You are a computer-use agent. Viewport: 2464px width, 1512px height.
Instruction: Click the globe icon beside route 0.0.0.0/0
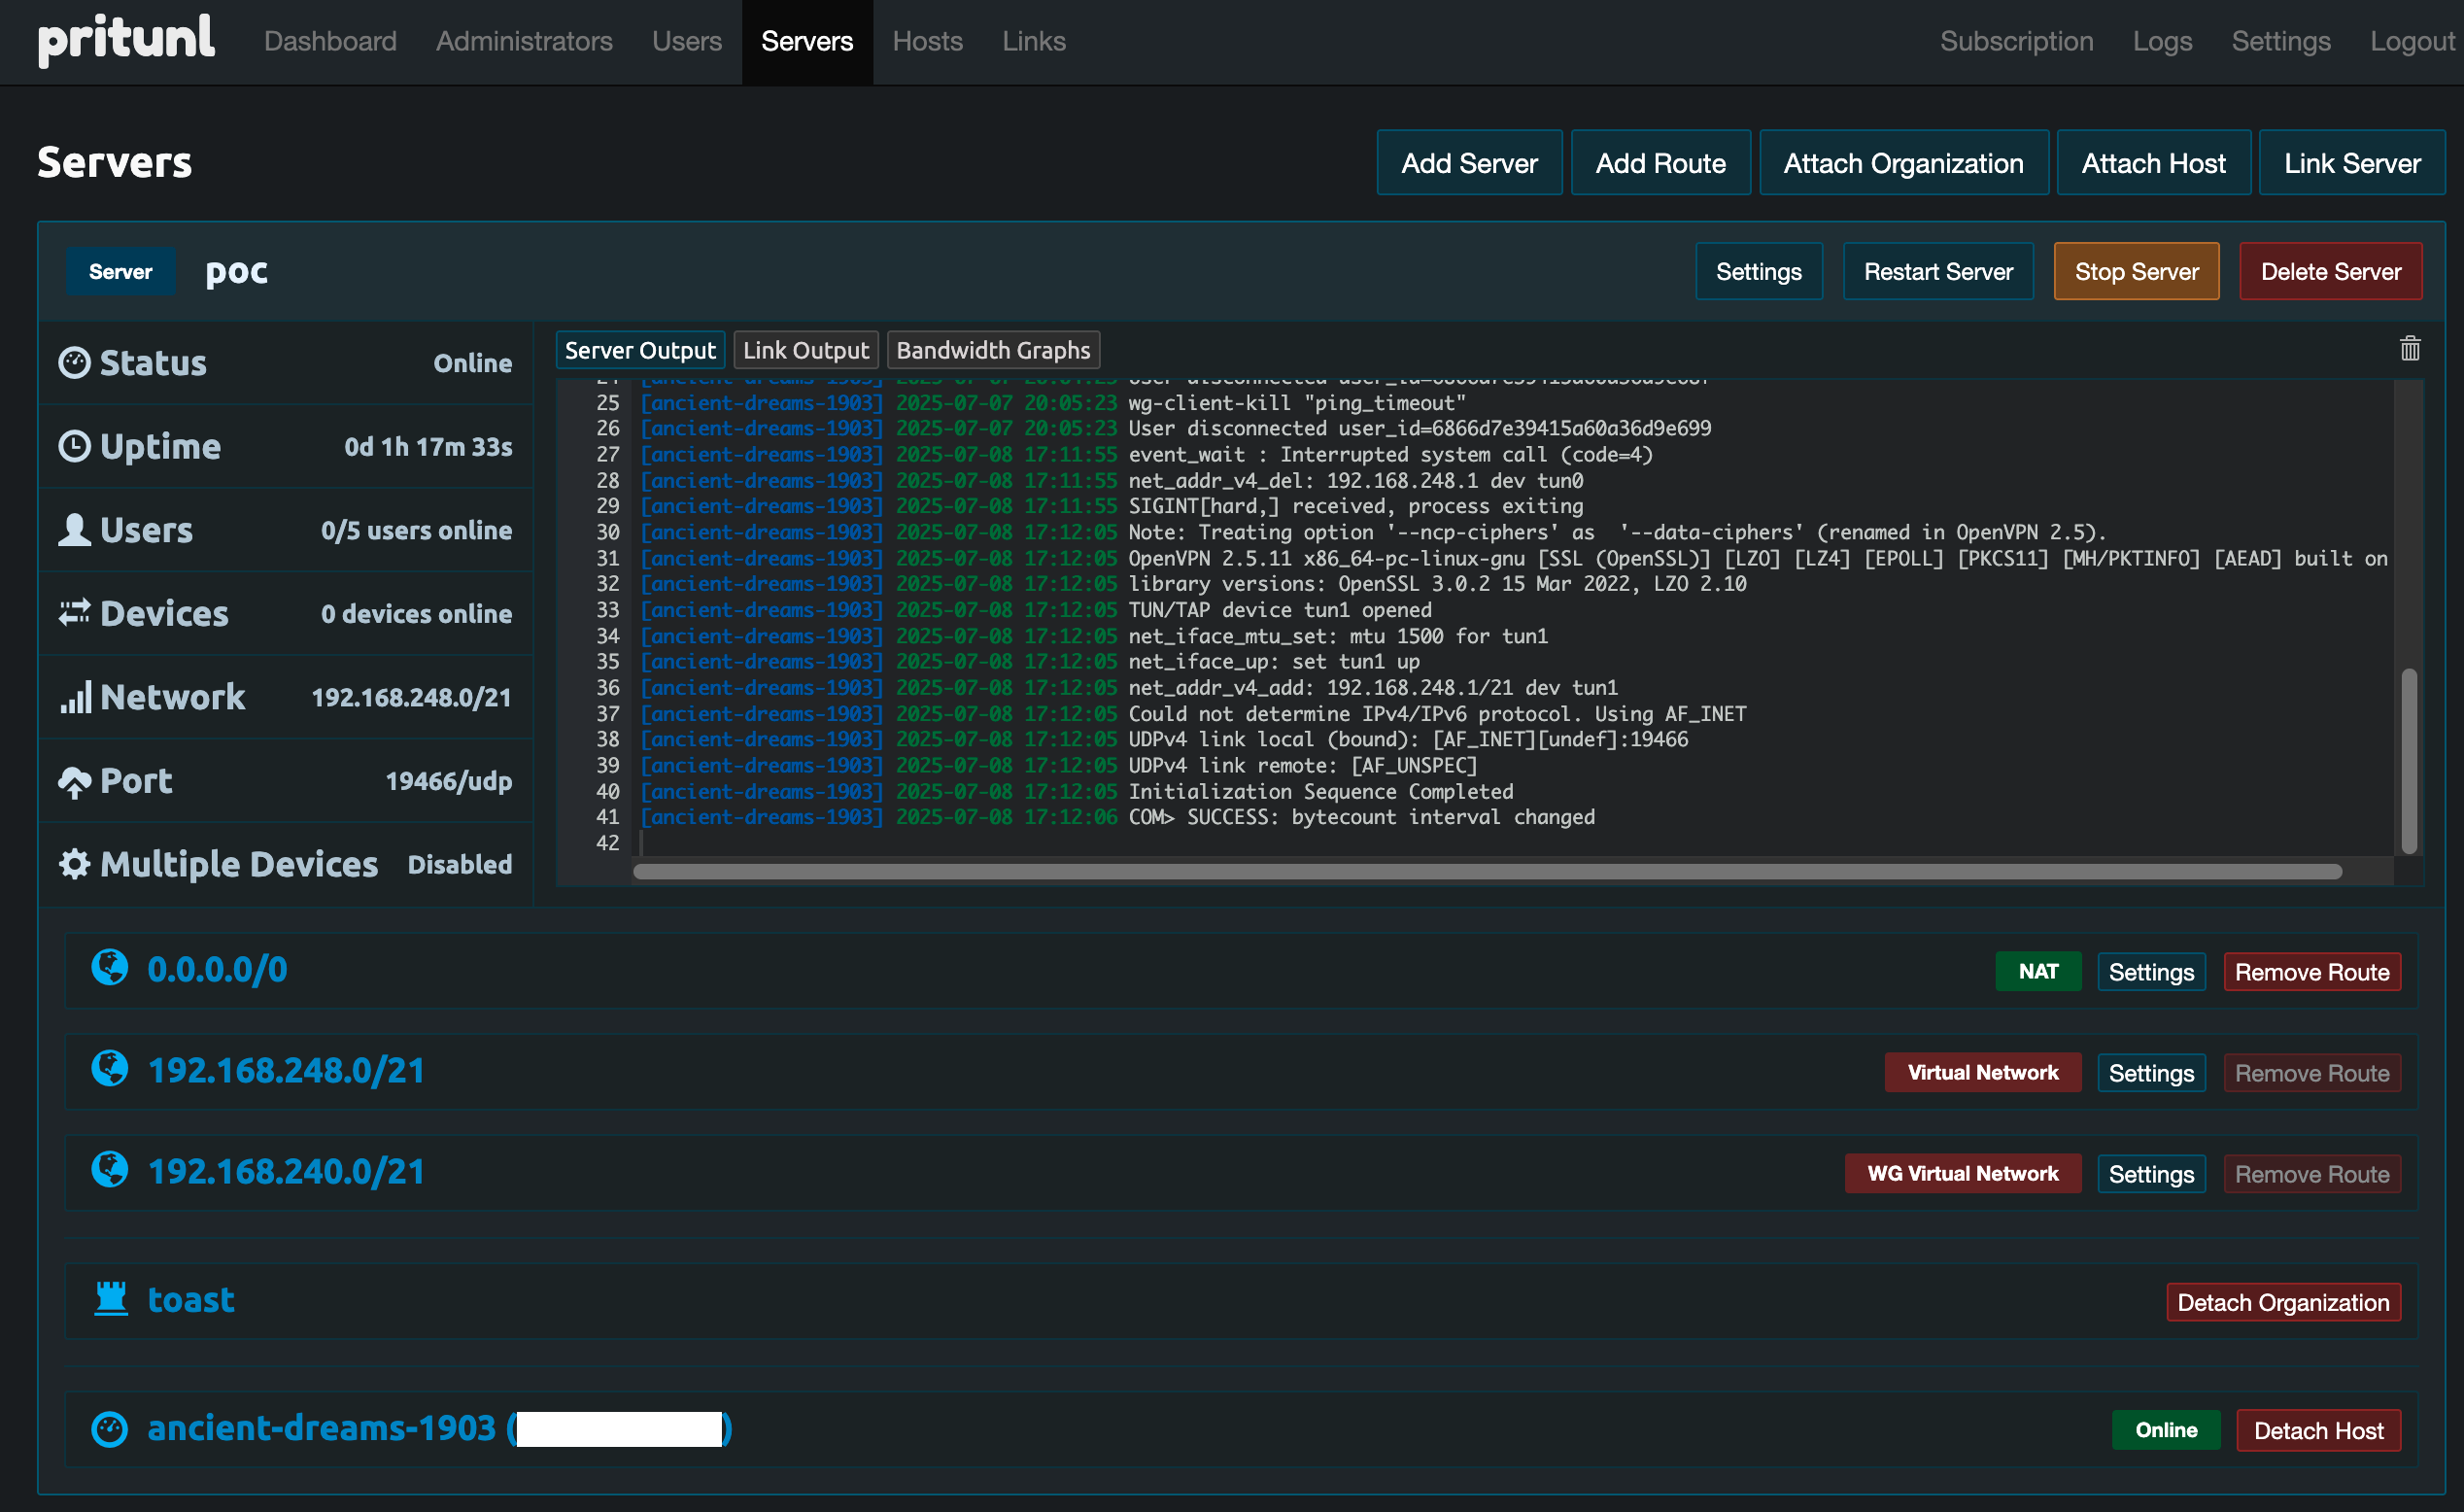pos(110,968)
